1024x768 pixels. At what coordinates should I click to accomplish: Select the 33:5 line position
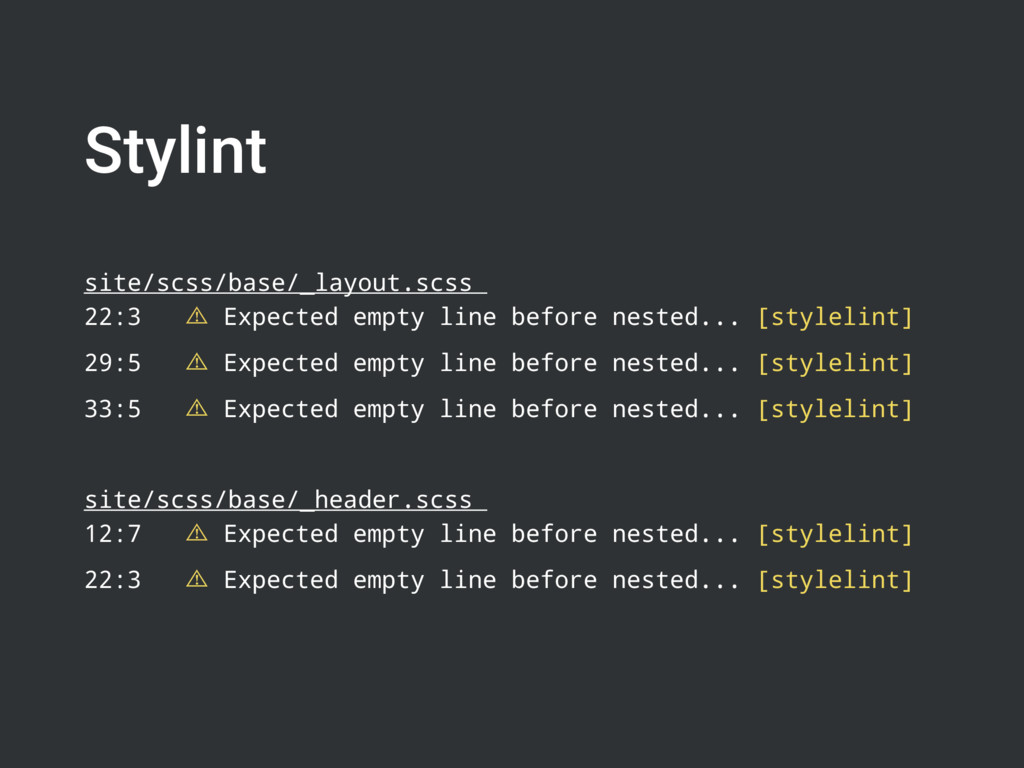(x=113, y=409)
